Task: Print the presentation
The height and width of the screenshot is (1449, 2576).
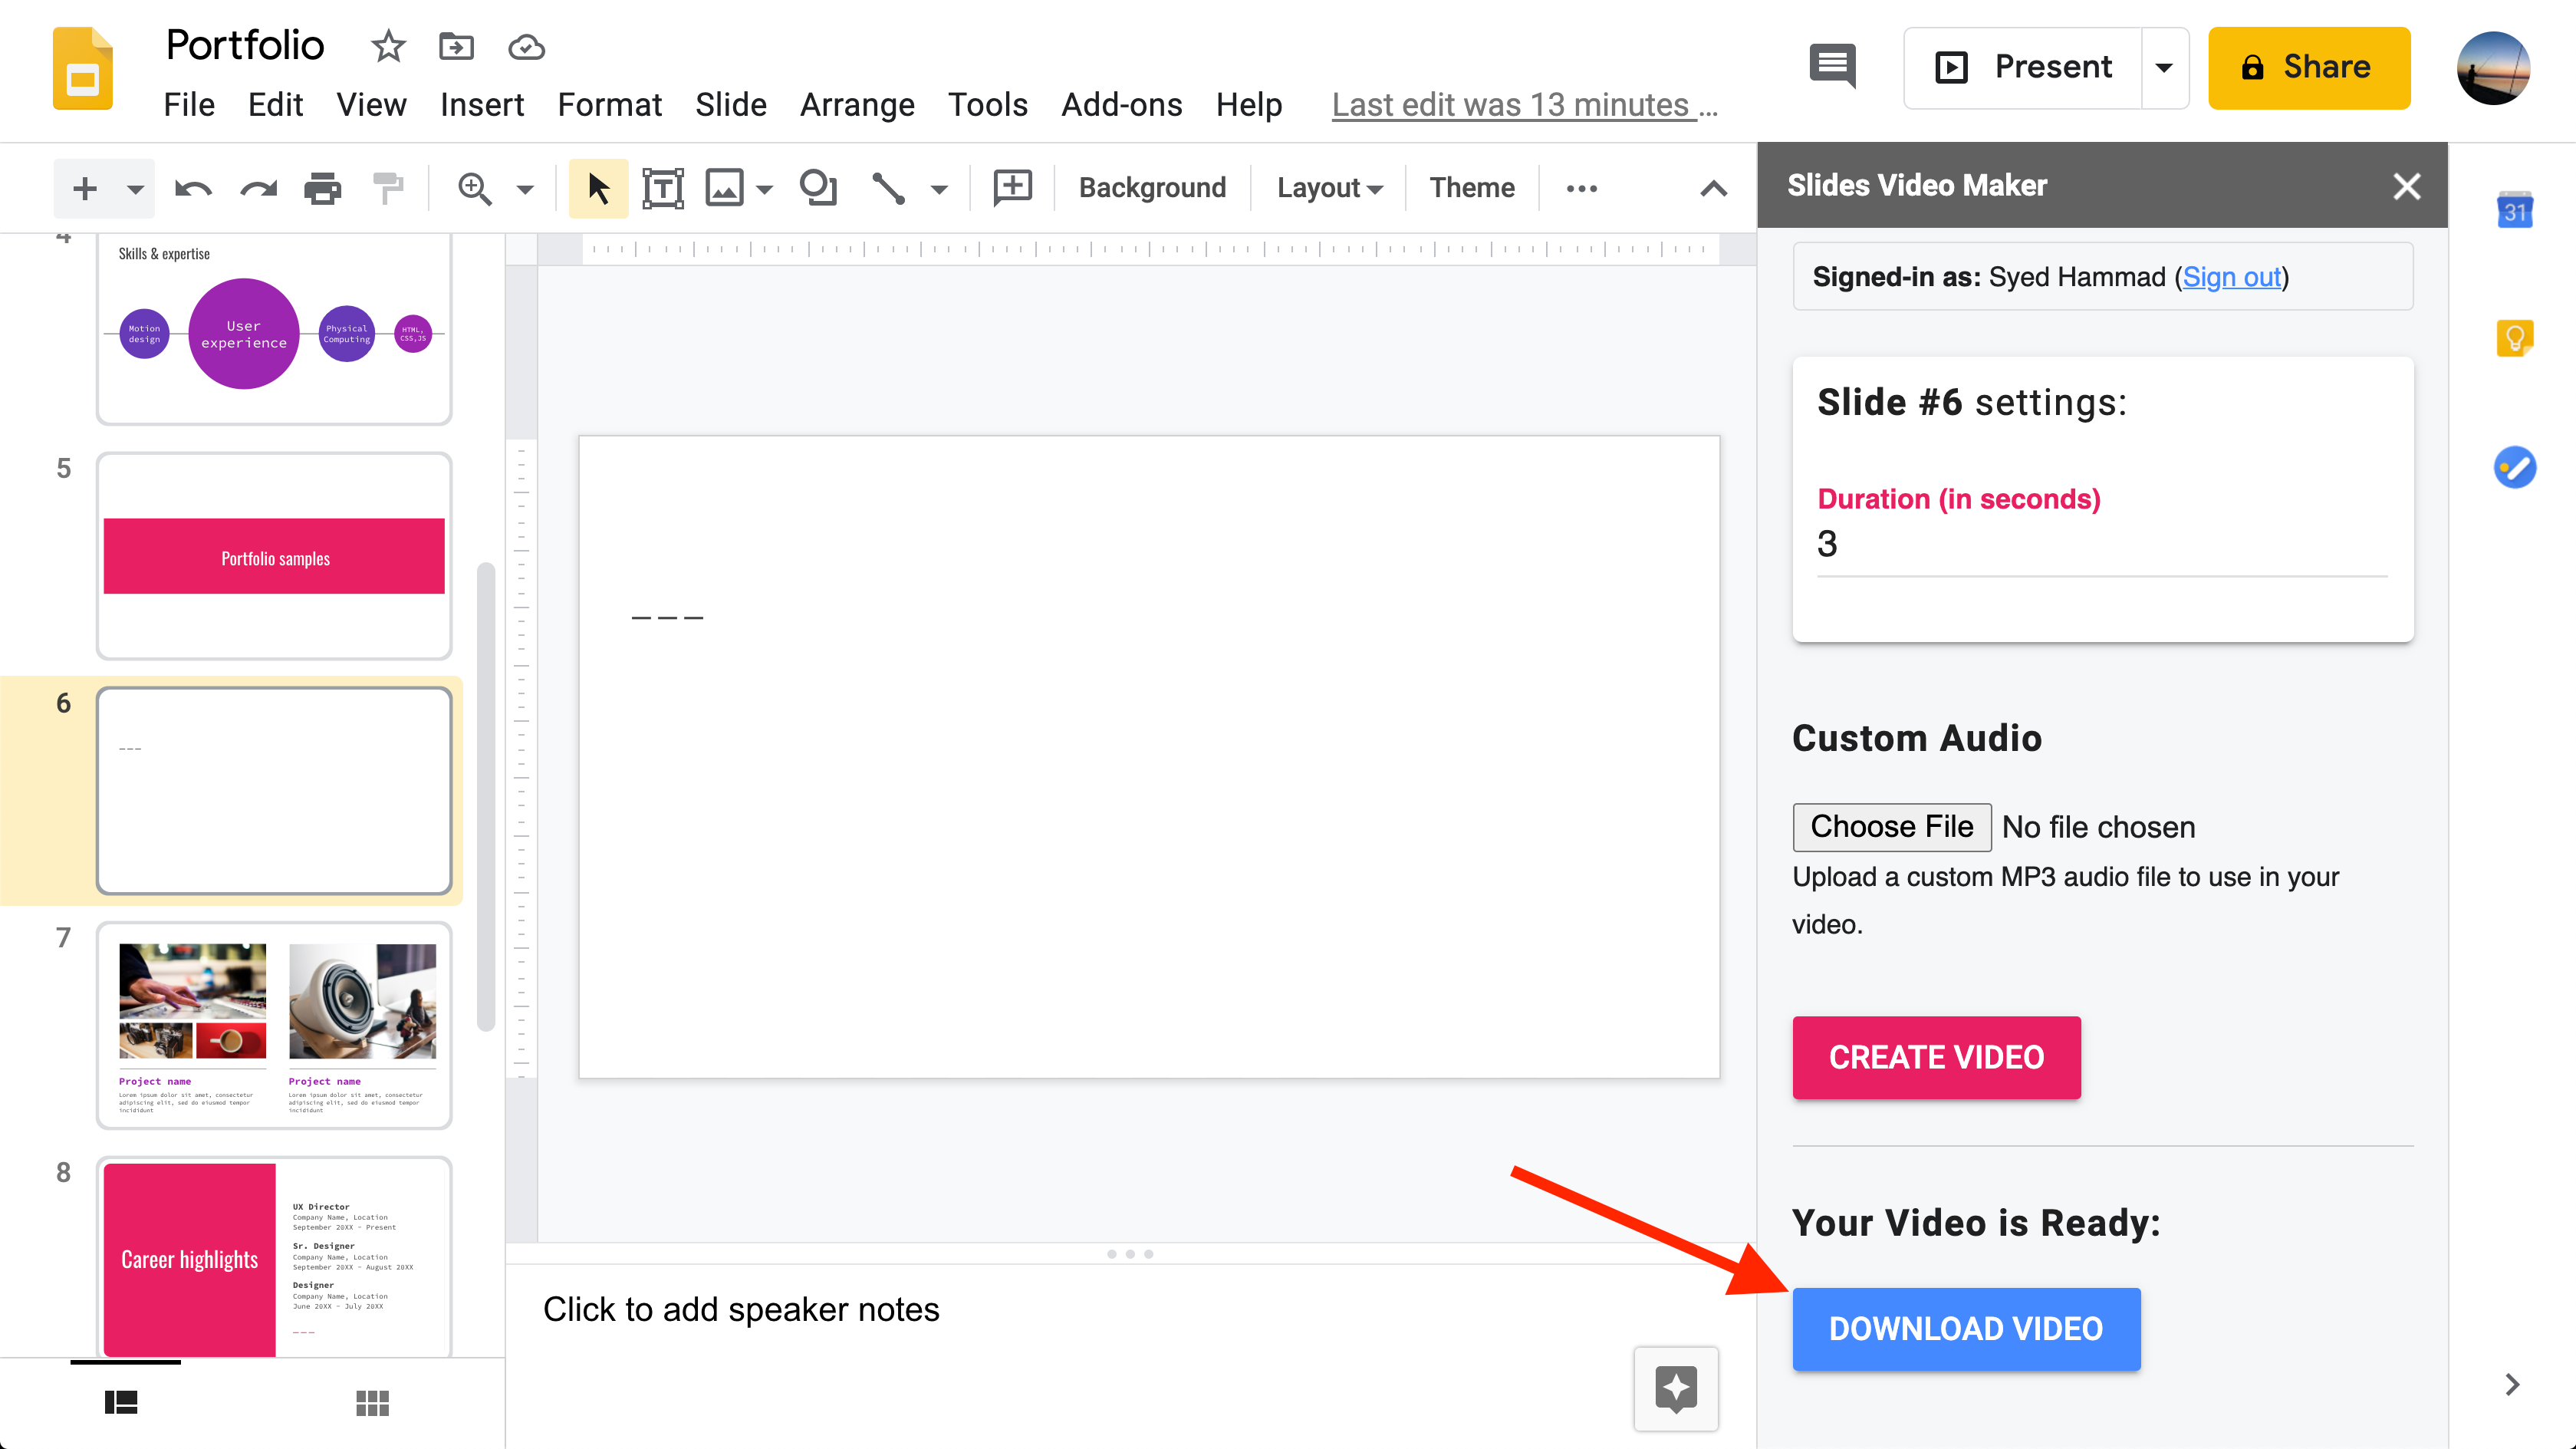Action: coord(322,187)
